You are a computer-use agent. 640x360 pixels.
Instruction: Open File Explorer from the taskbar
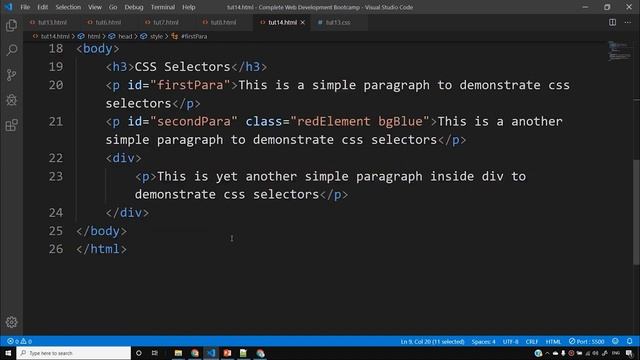point(178,353)
